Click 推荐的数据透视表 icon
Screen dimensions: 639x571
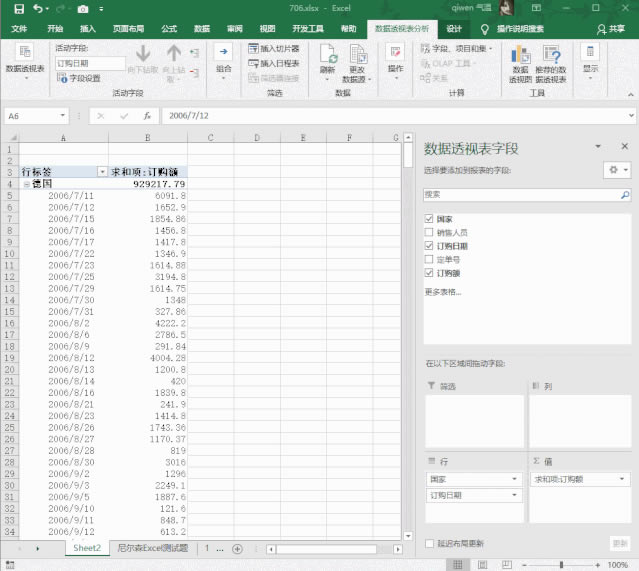551,54
